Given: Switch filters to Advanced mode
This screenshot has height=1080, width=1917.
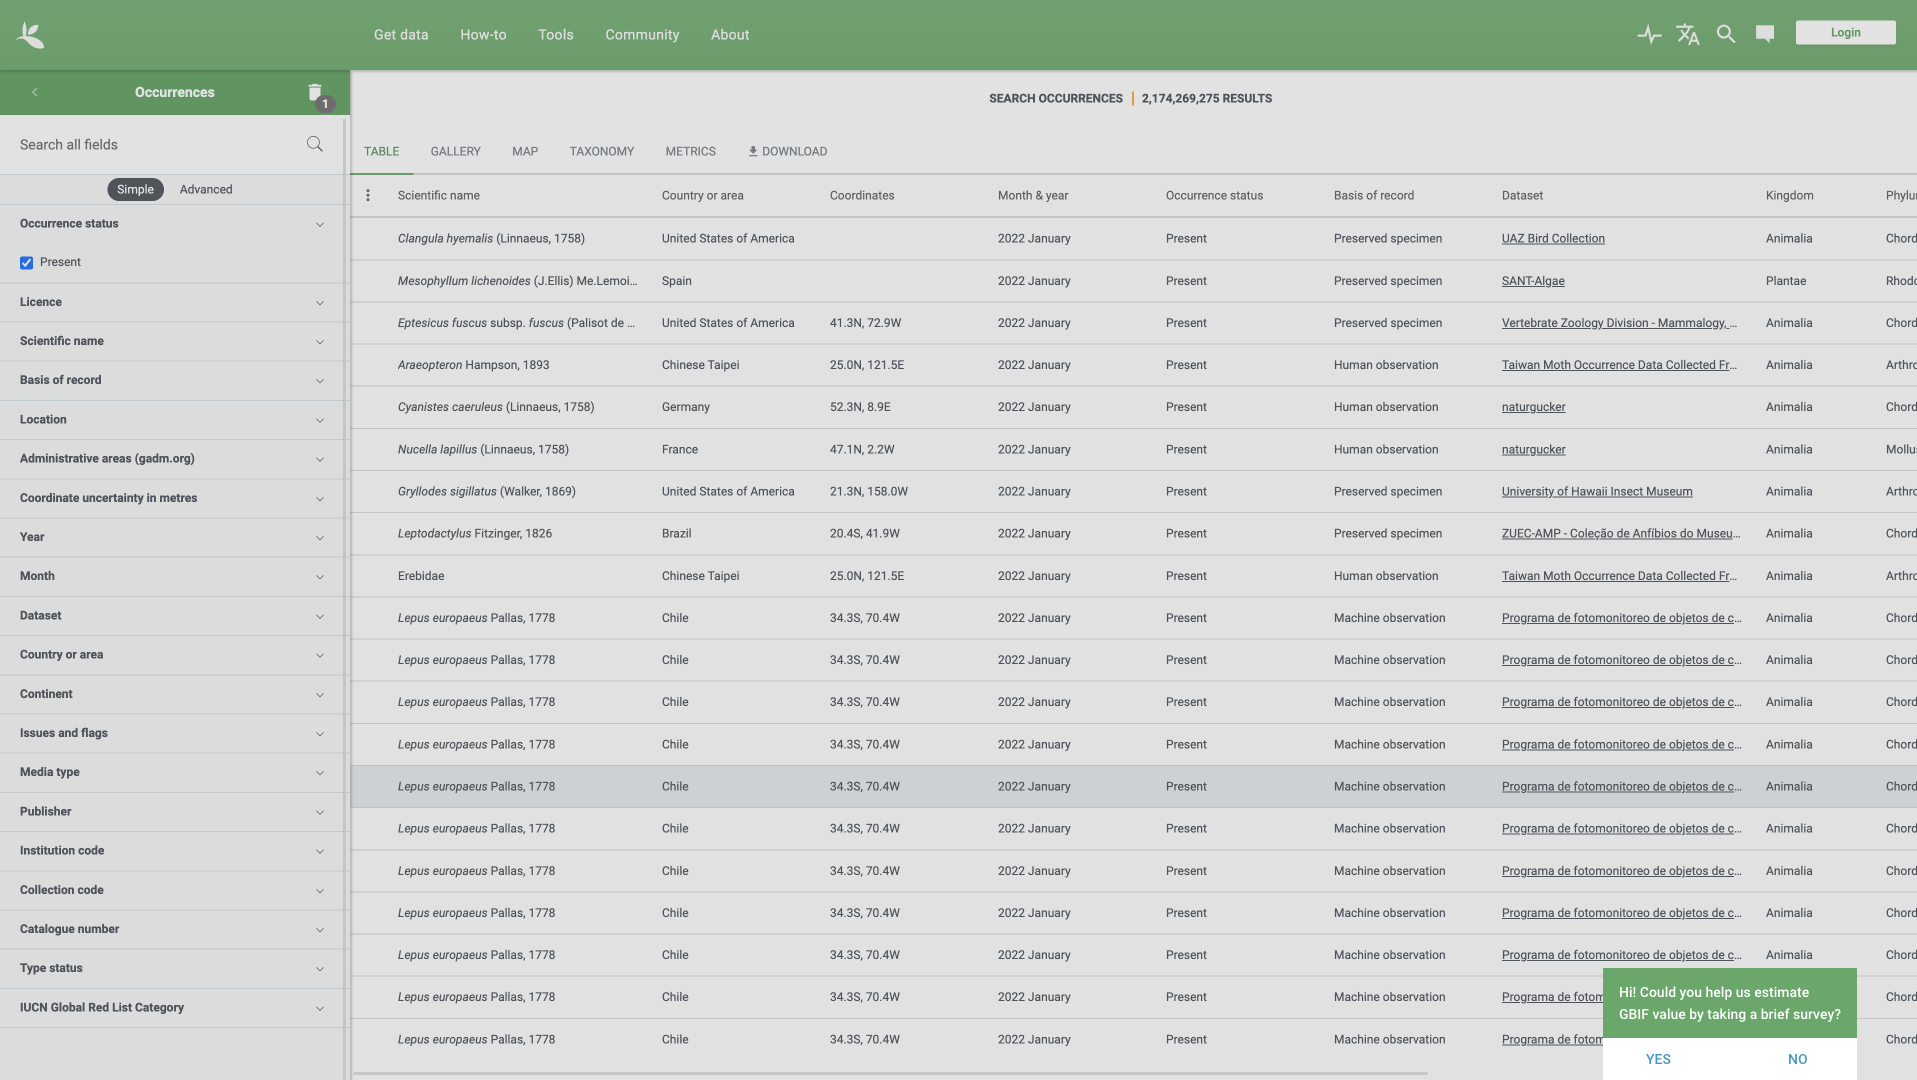Looking at the screenshot, I should tap(205, 189).
